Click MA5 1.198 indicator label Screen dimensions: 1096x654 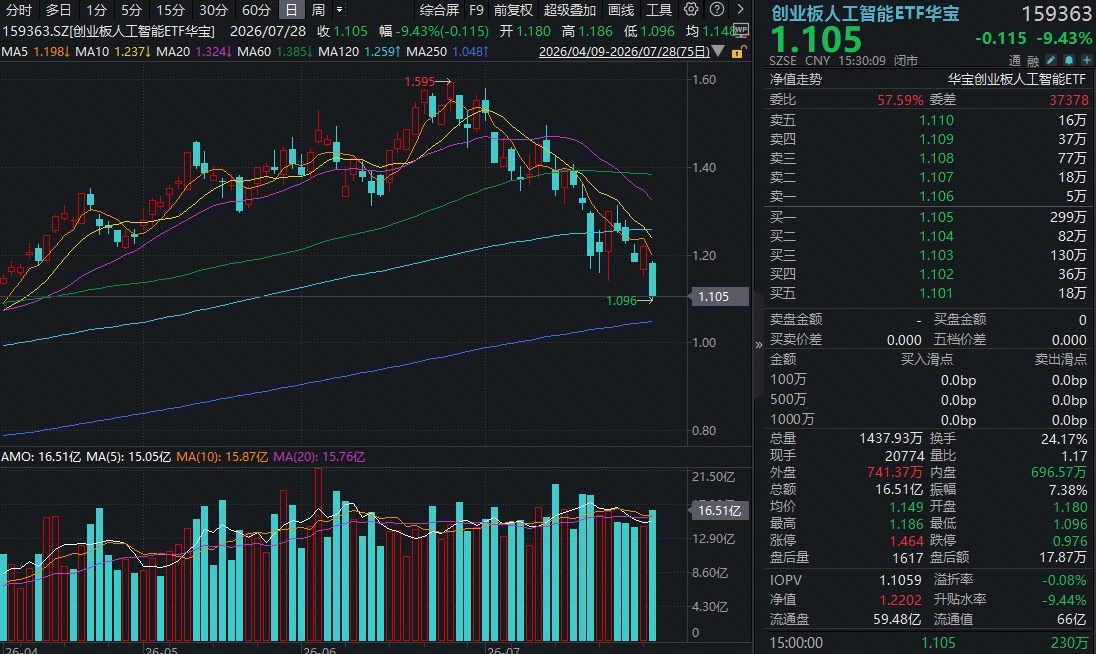[x=35, y=51]
